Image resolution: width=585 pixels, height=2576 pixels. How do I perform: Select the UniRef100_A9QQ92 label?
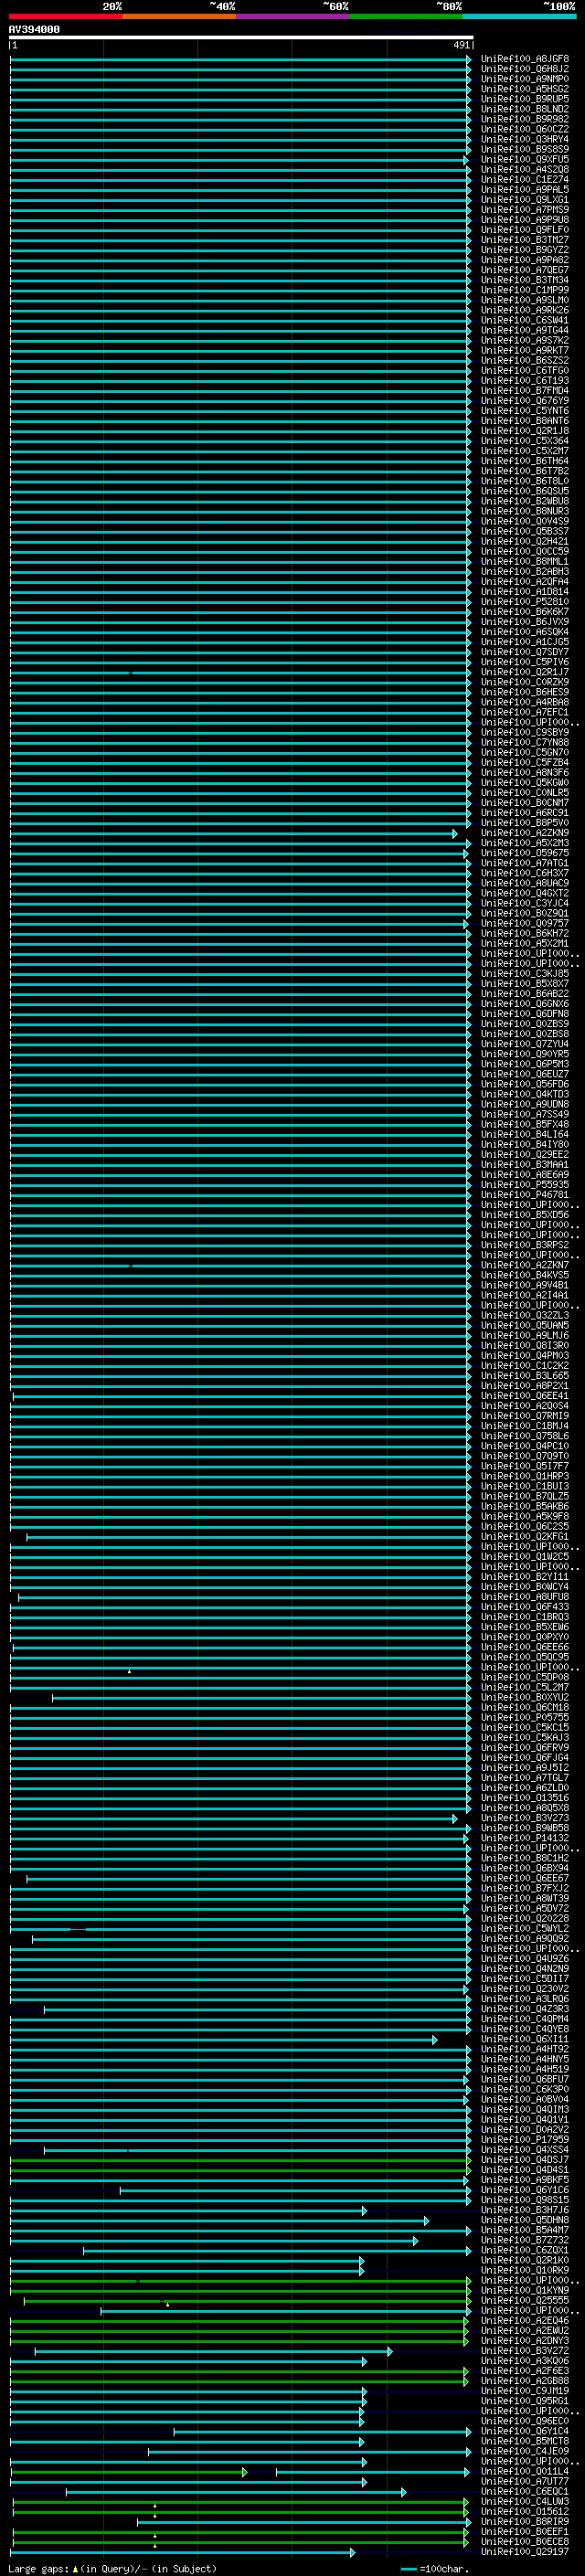click(525, 1939)
